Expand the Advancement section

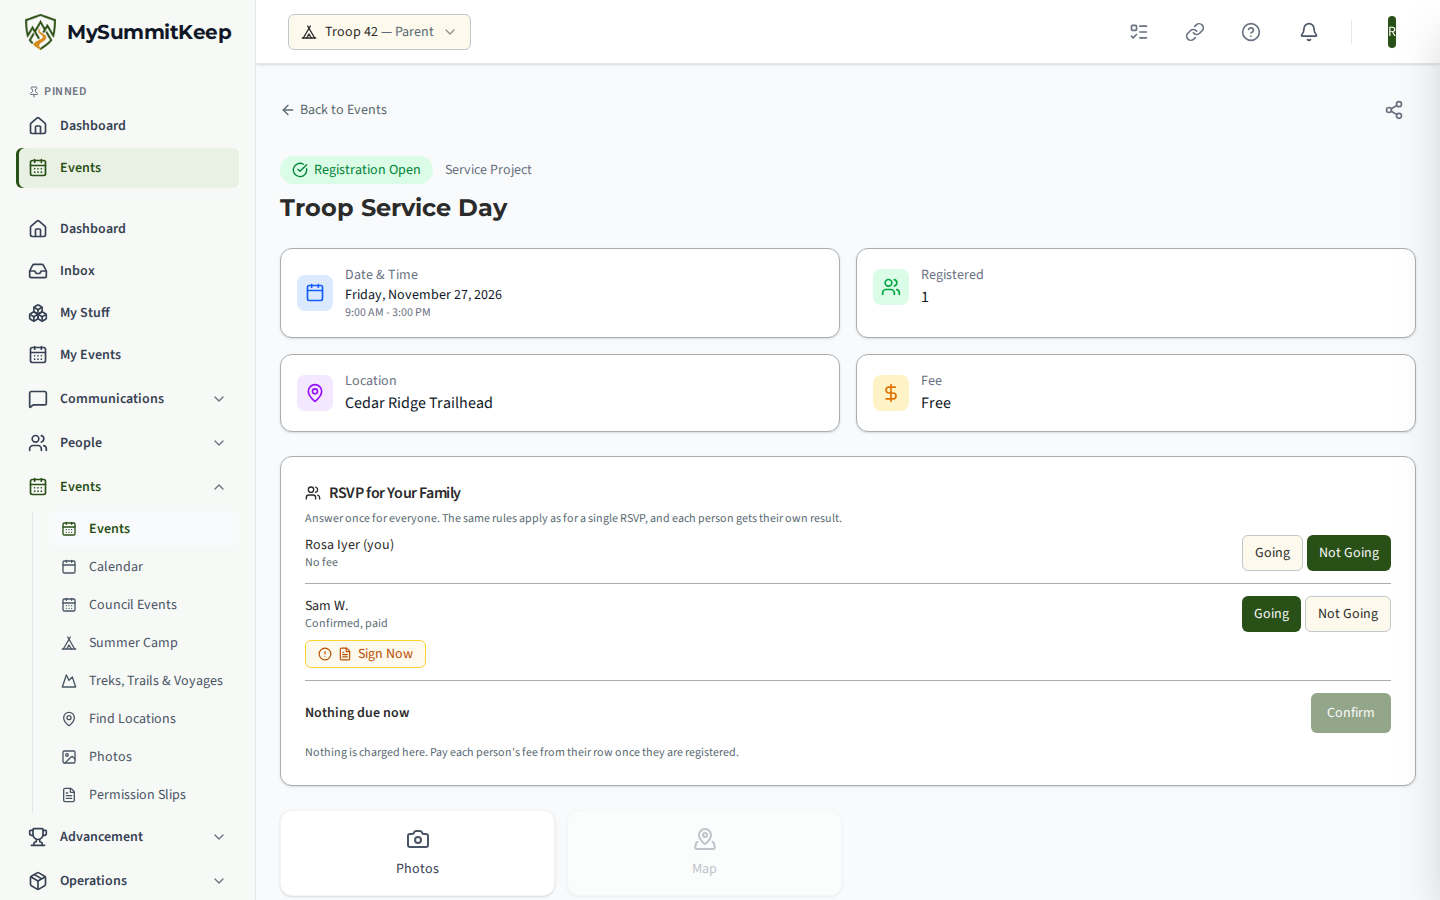click(128, 837)
